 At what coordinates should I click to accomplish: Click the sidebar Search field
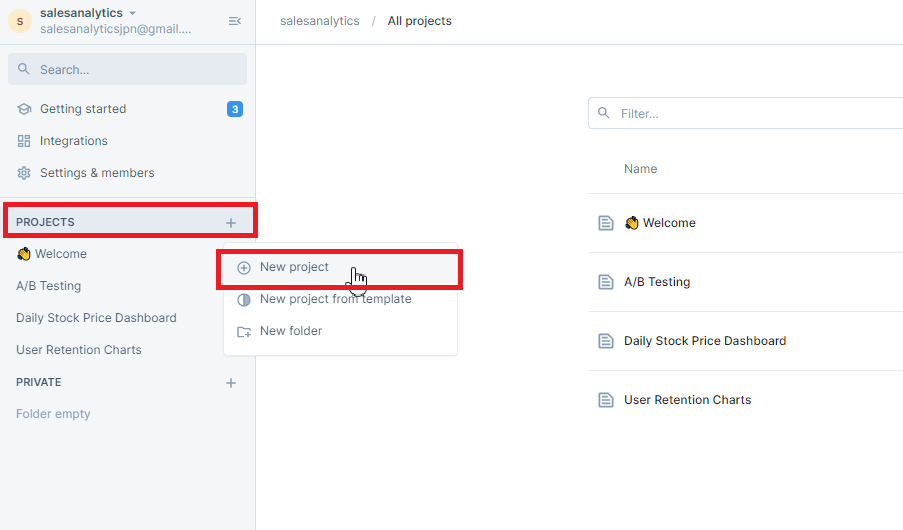point(127,69)
